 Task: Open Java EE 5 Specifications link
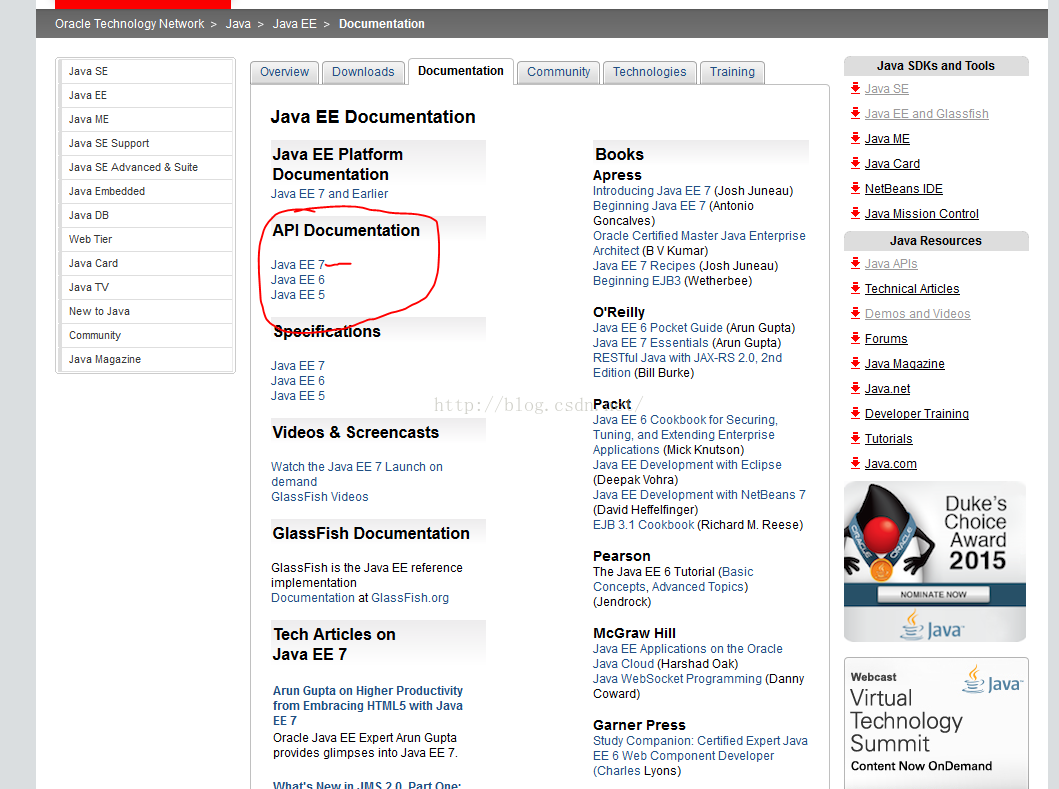298,396
